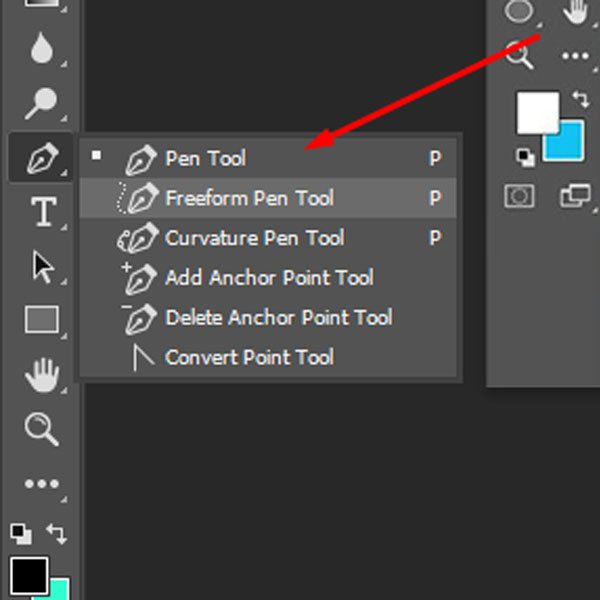Select the Dodge tool
The height and width of the screenshot is (600, 600).
[41, 102]
